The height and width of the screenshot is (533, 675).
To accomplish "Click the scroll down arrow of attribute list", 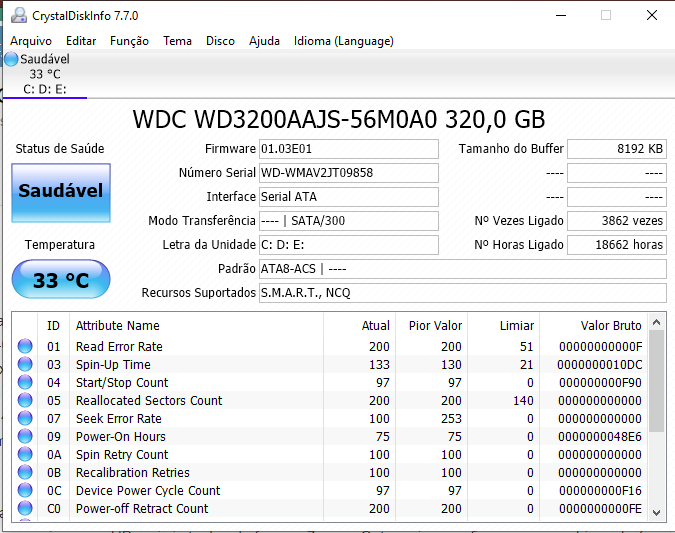I will (656, 512).
